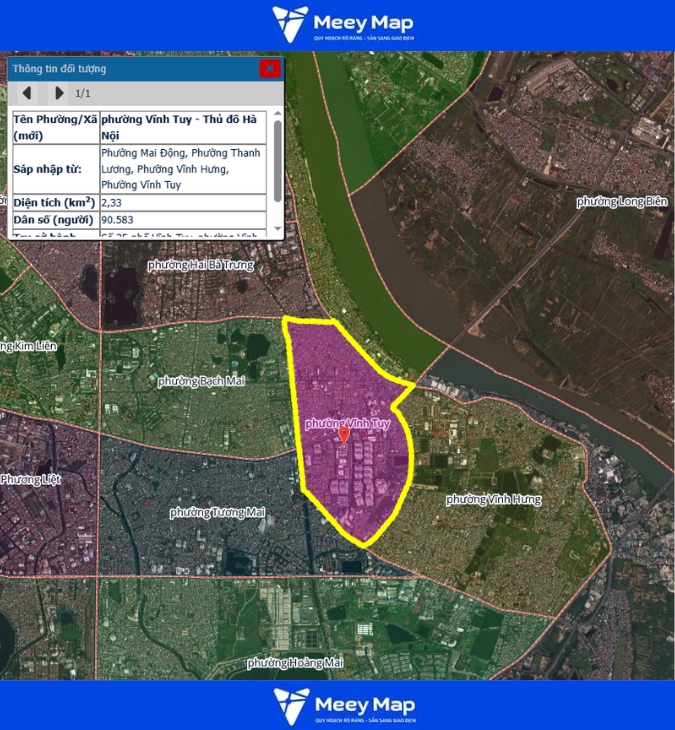Click the Sáp nhập từ row label

pos(54,169)
